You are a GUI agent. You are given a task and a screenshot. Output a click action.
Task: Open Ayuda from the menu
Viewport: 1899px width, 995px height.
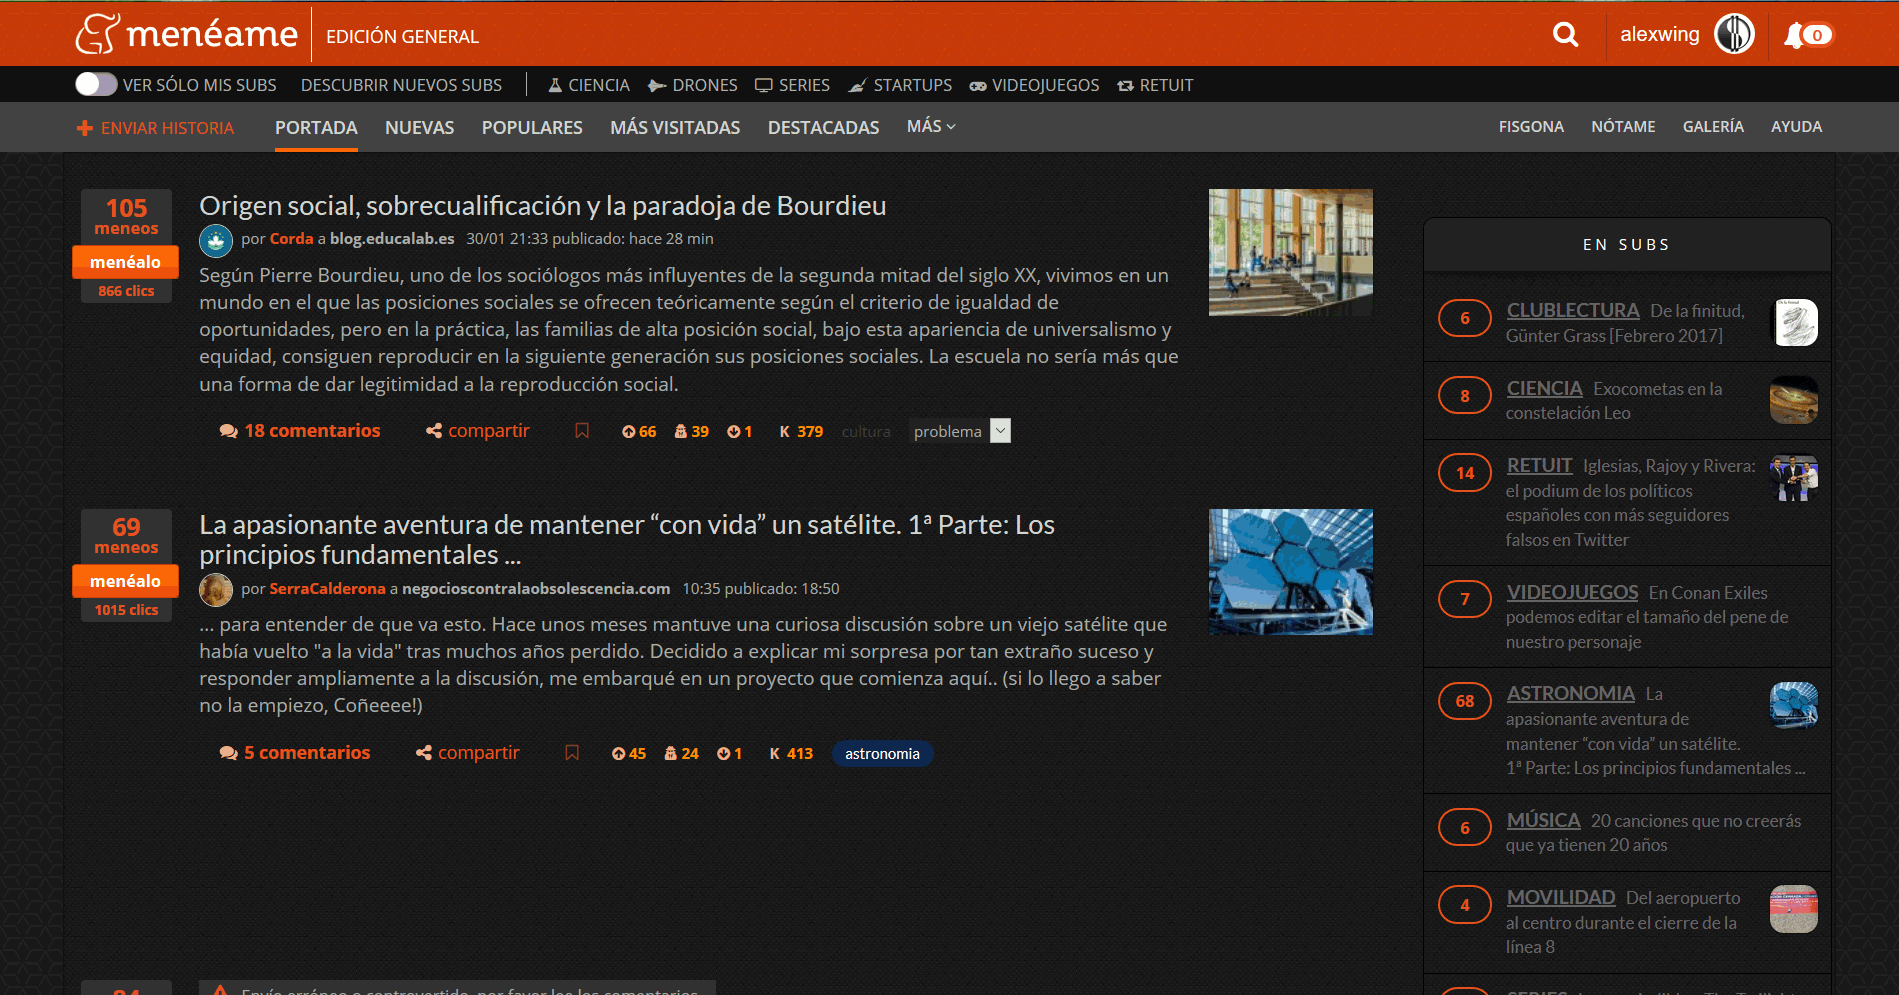(1796, 126)
